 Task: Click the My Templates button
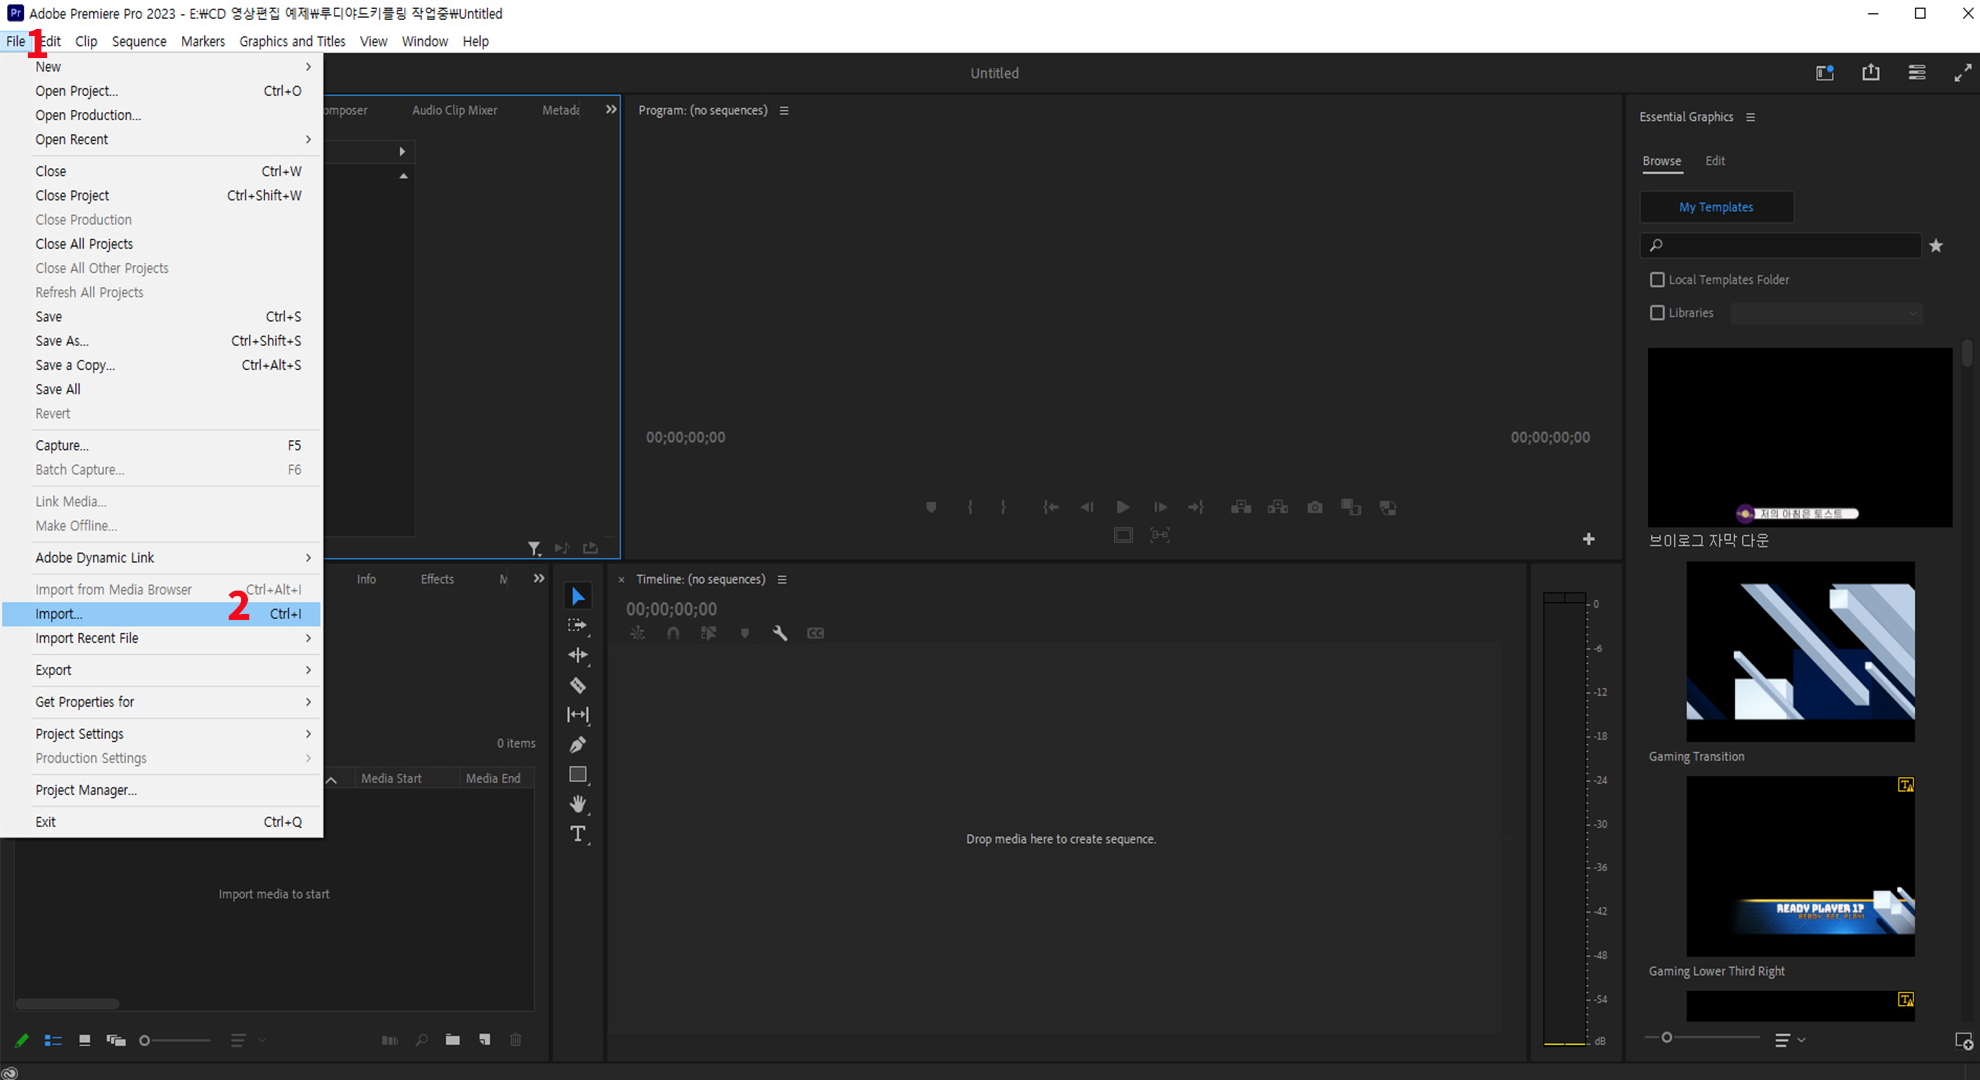click(1716, 207)
